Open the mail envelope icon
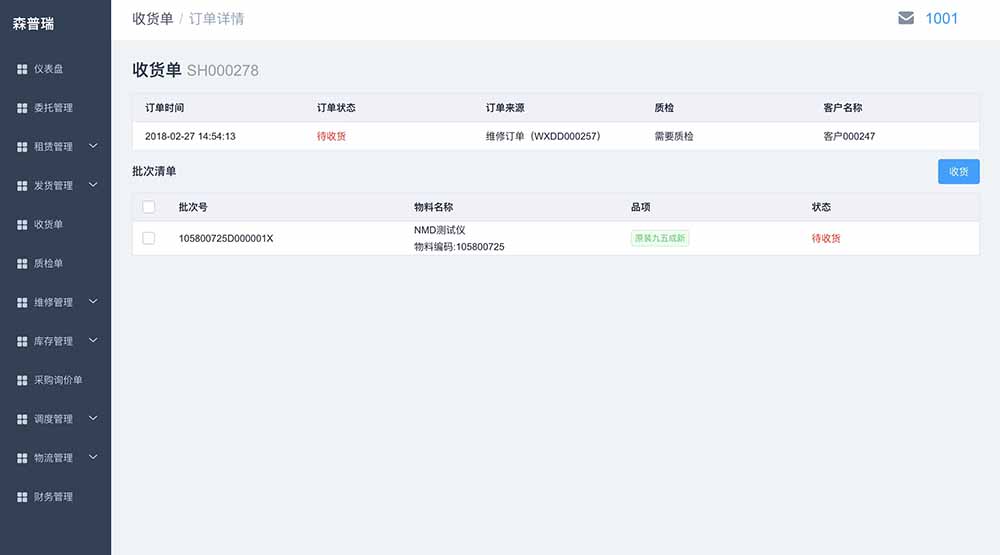The height and width of the screenshot is (555, 1000). point(906,18)
